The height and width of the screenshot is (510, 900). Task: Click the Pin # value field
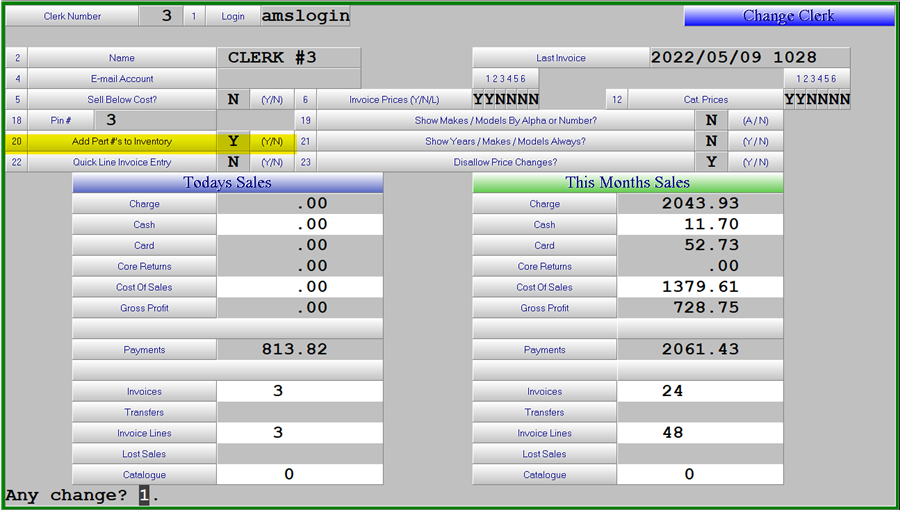tap(155, 120)
